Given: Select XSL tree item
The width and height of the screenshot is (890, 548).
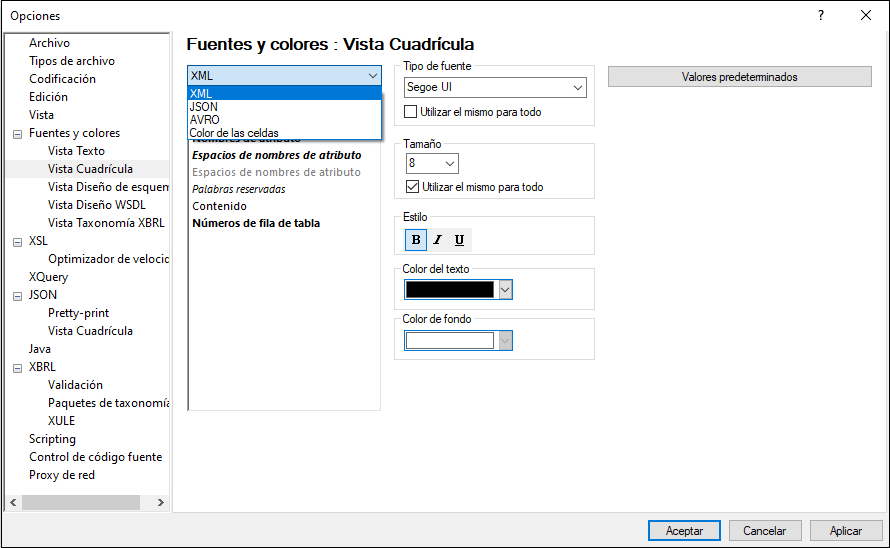Looking at the screenshot, I should click(x=39, y=241).
